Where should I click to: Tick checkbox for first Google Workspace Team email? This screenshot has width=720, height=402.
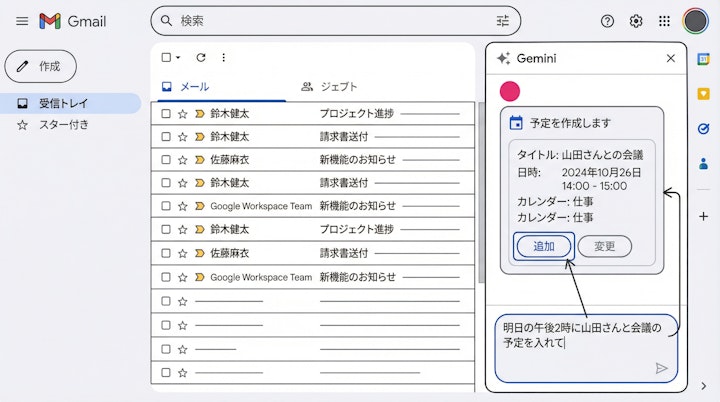click(166, 206)
